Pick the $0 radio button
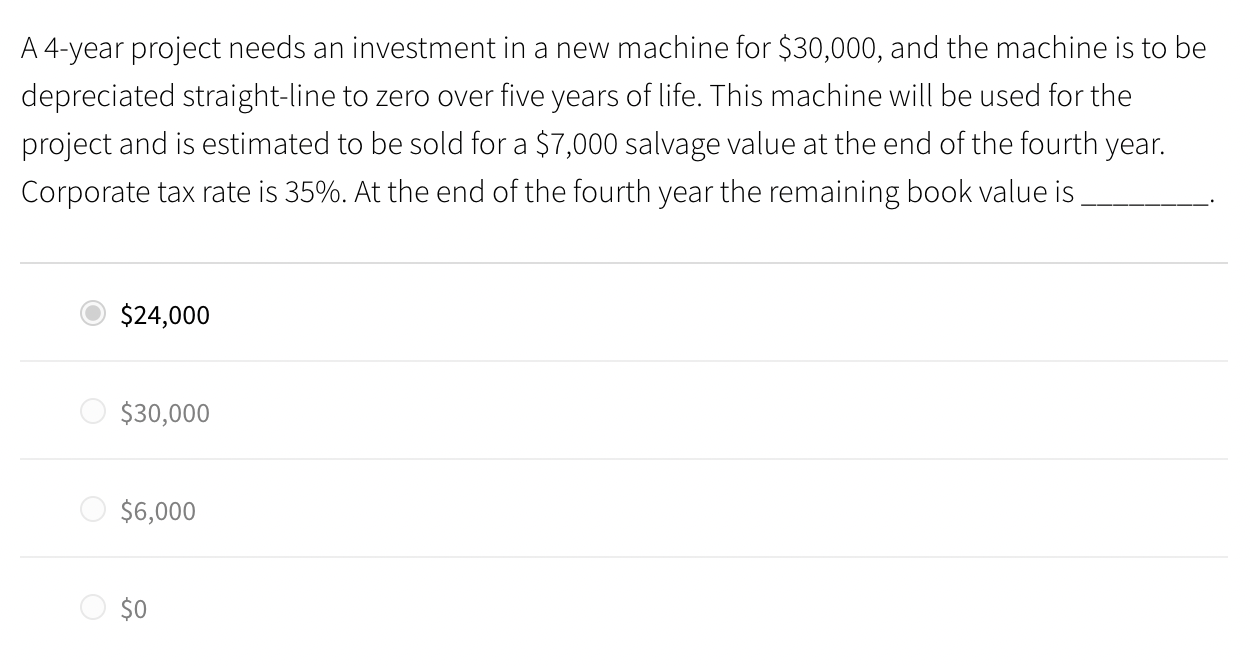Image resolution: width=1250 pixels, height=666 pixels. click(x=93, y=608)
